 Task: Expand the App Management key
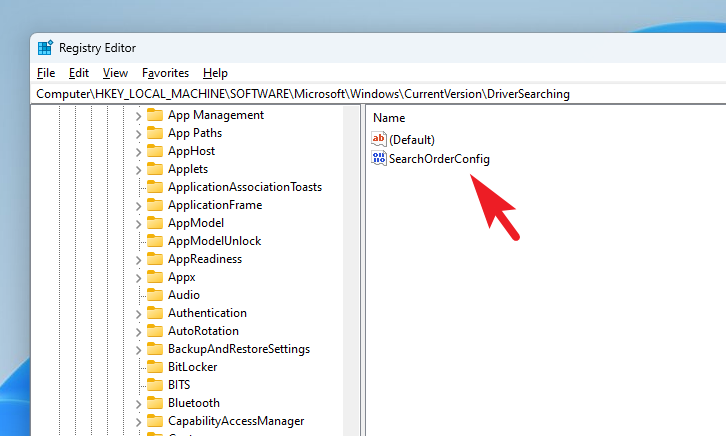coord(138,116)
